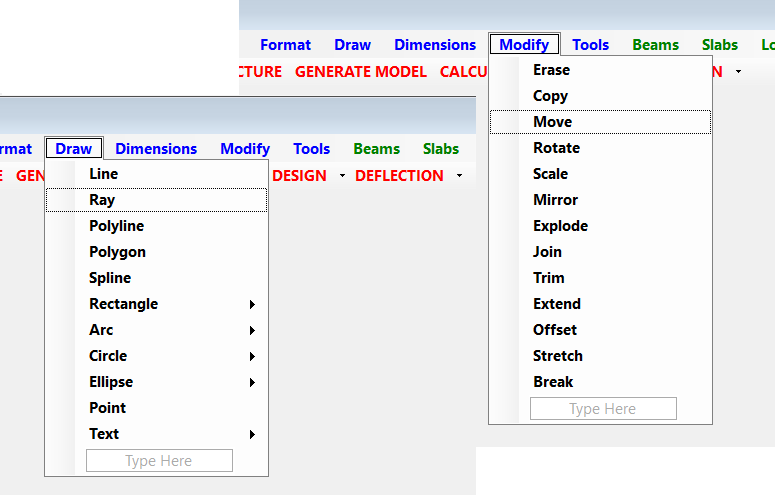The height and width of the screenshot is (495, 775).
Task: Click Join in the Modify menu
Action: (x=600, y=252)
